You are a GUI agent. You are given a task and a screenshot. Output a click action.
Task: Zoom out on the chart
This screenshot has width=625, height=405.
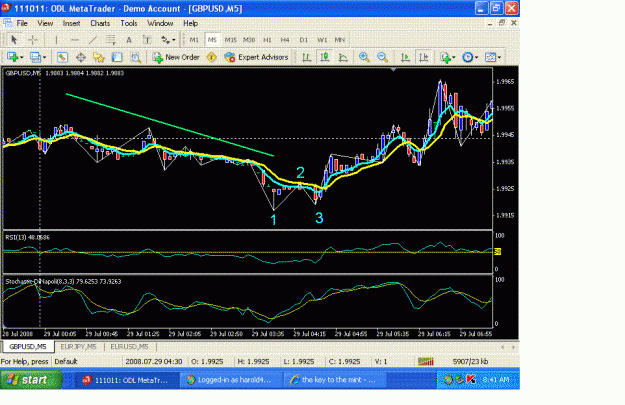(382, 57)
